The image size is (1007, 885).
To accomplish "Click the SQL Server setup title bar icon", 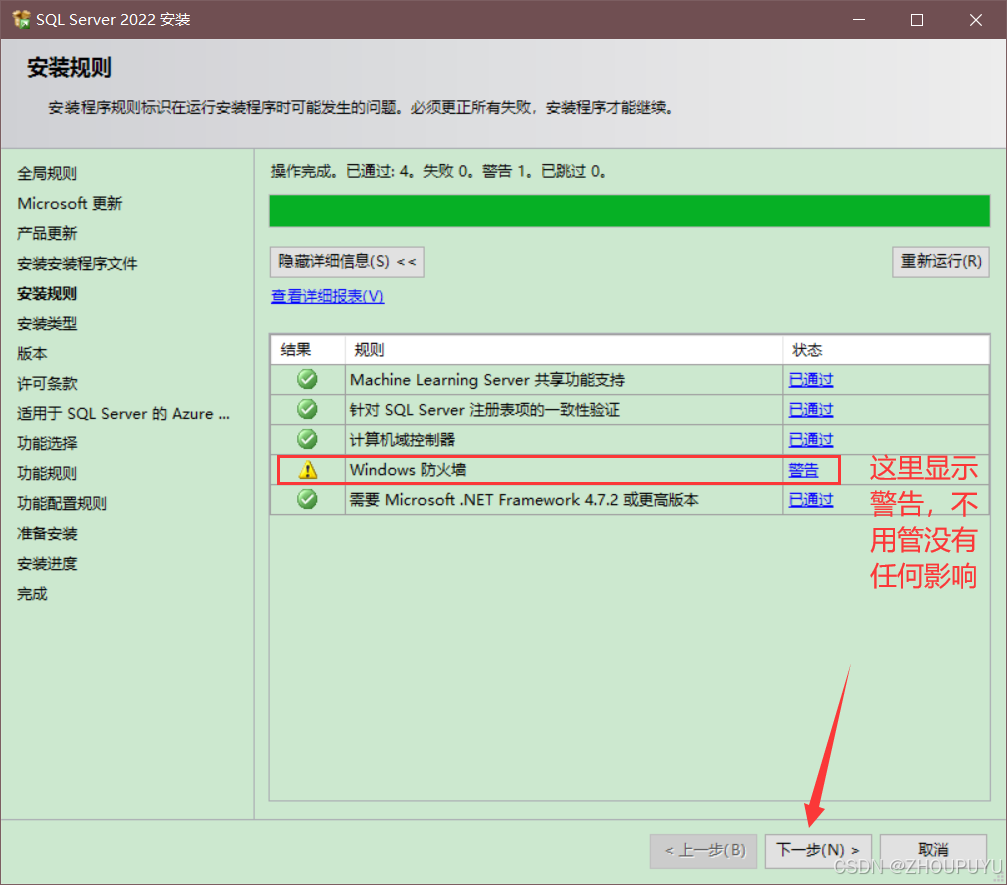I will [x=21, y=19].
